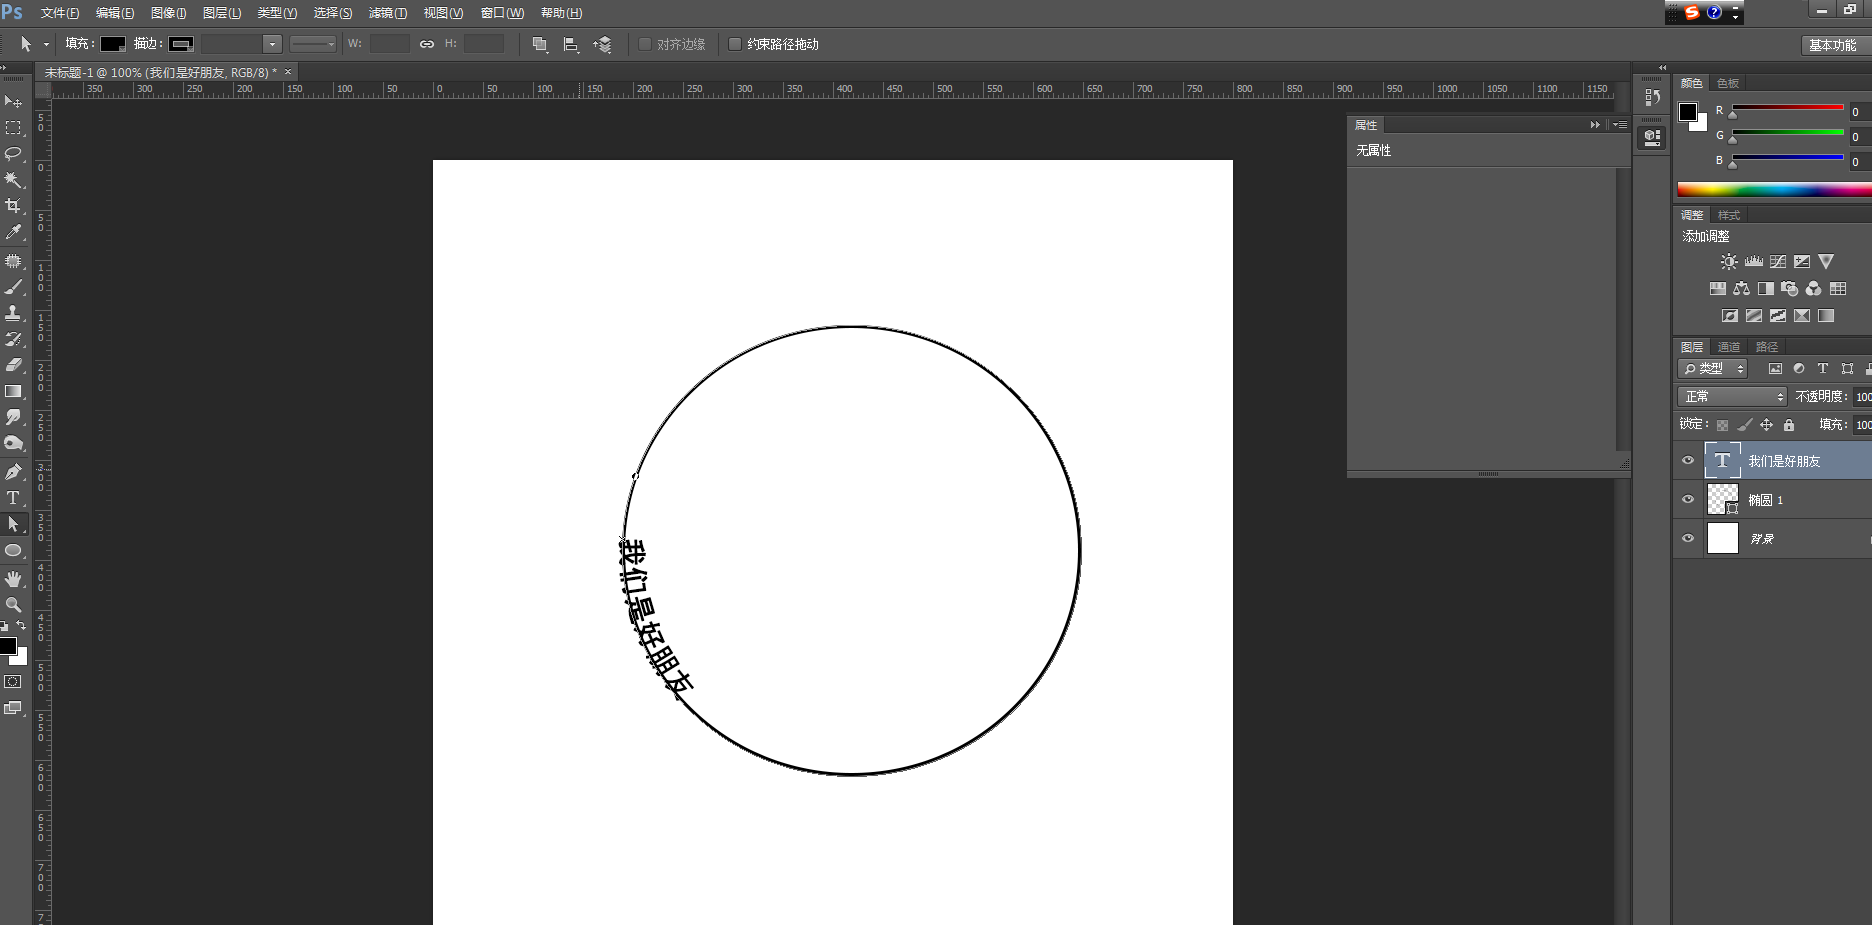Click the 椭圆 1 layer thumbnail

click(1722, 499)
